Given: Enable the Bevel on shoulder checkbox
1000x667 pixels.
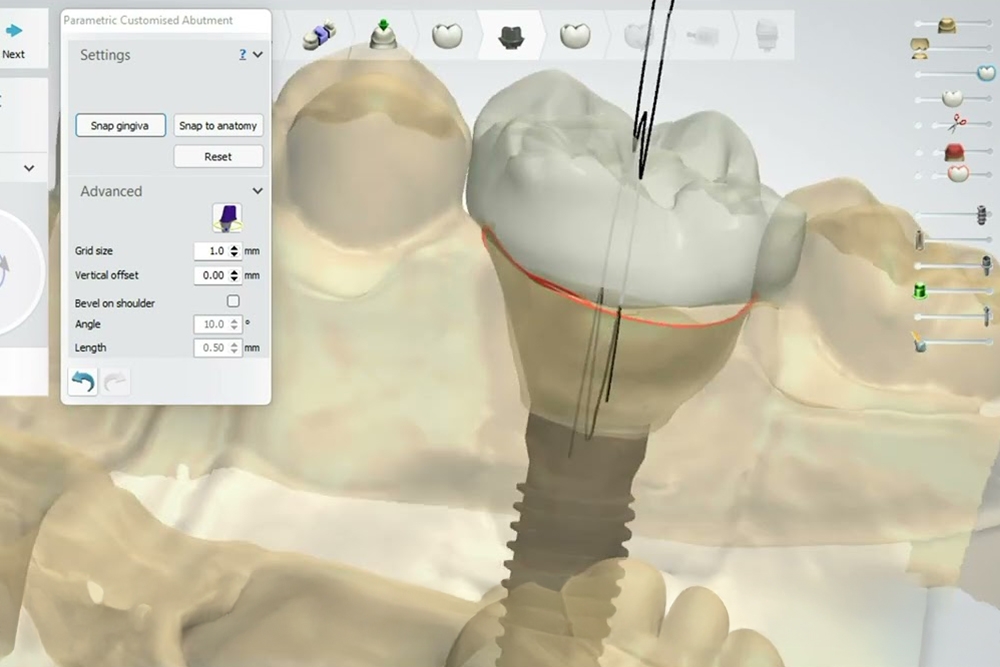Looking at the screenshot, I should pyautogui.click(x=233, y=301).
